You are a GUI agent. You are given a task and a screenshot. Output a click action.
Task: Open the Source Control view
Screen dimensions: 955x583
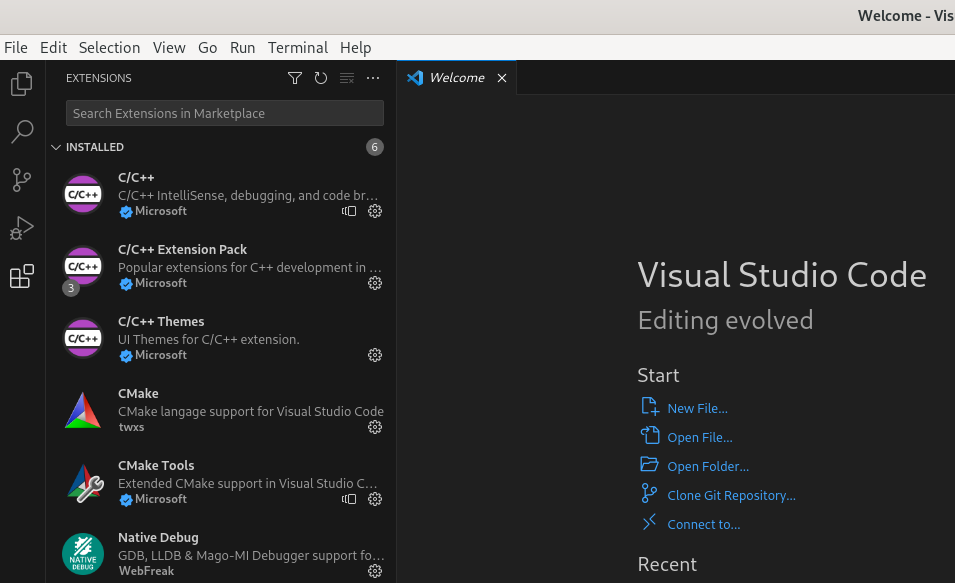pos(21,180)
